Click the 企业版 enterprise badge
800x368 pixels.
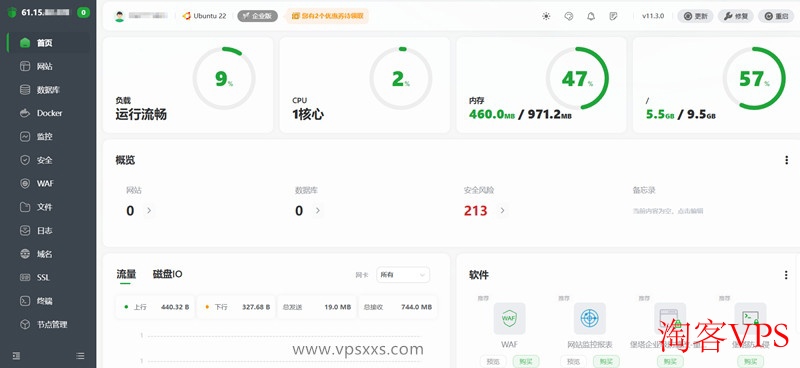pyautogui.click(x=258, y=16)
